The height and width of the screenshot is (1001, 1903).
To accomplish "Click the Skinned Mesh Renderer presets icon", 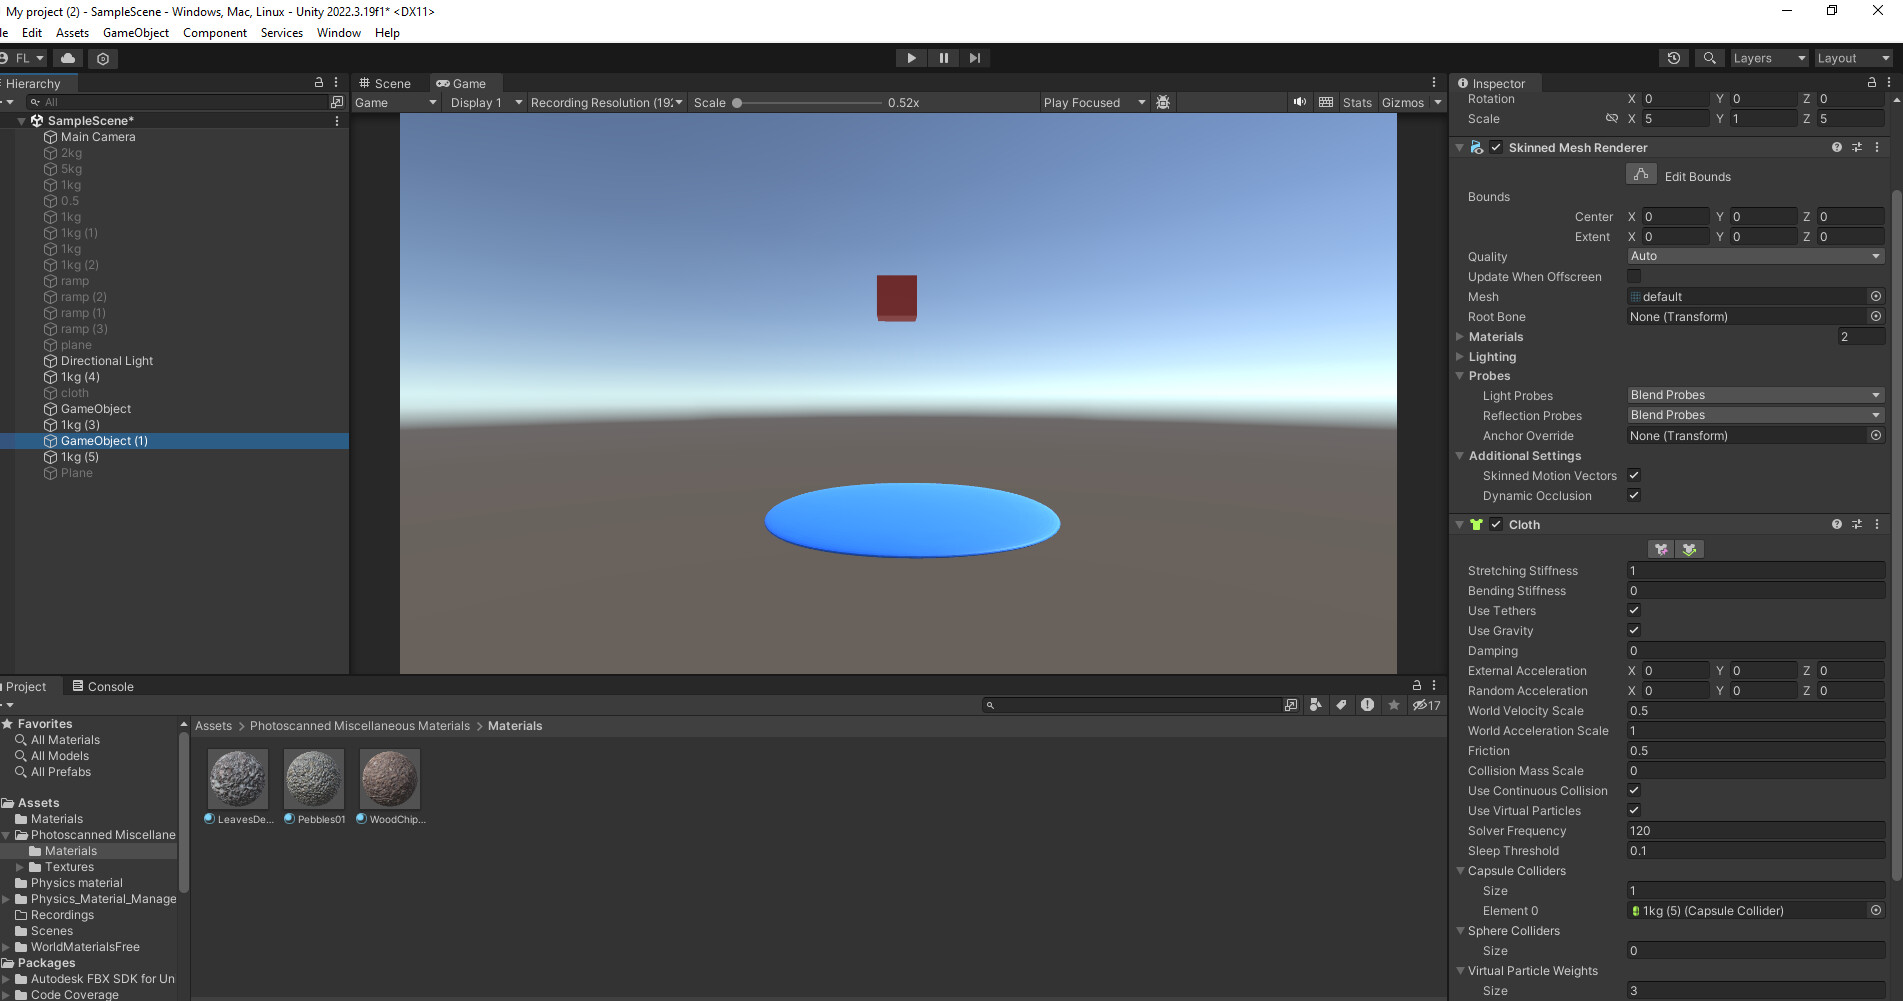I will pyautogui.click(x=1857, y=147).
